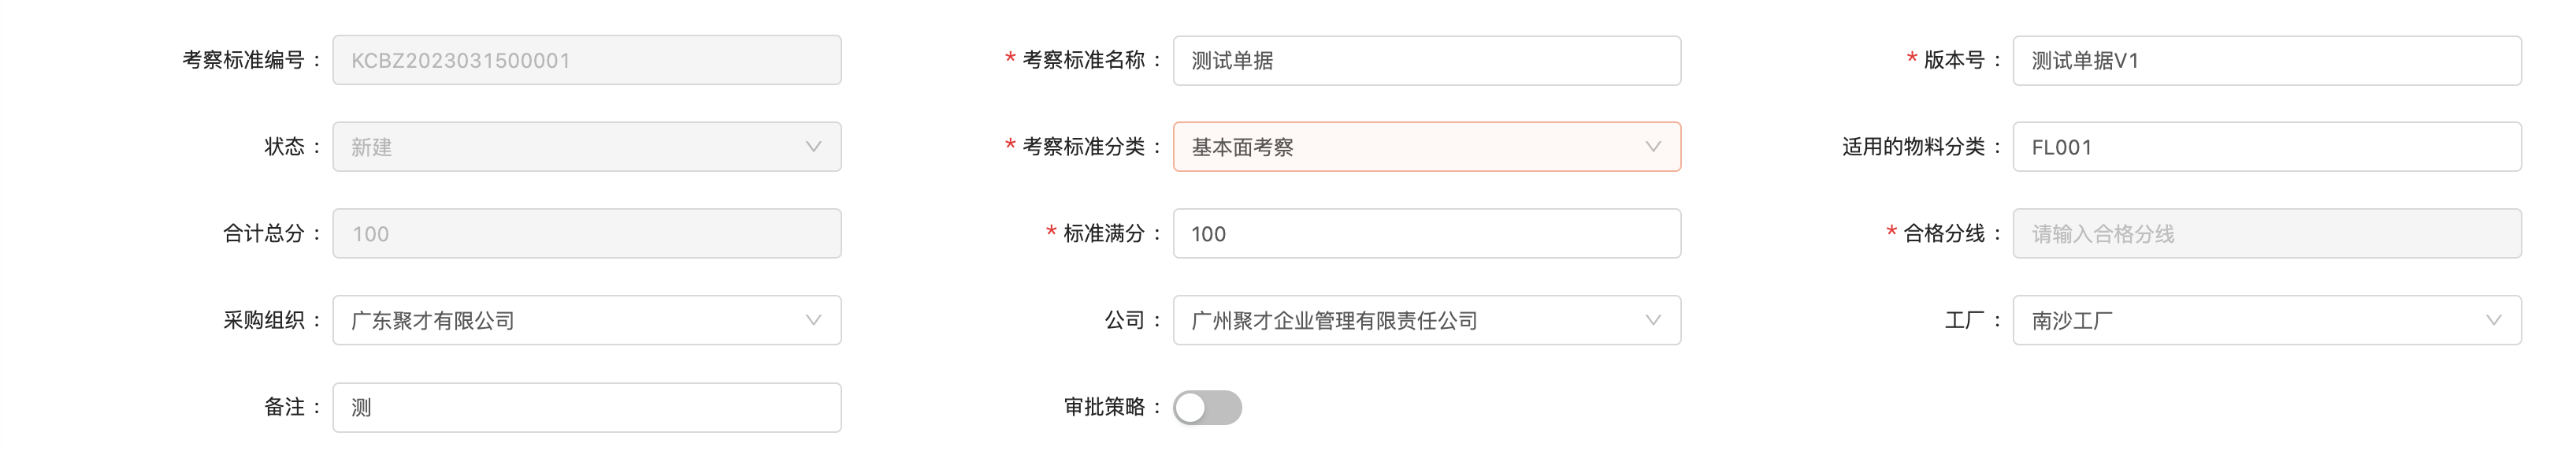Expand the 考察标准分类 dropdown chevron
The height and width of the screenshot is (451, 2576).
tap(1653, 147)
